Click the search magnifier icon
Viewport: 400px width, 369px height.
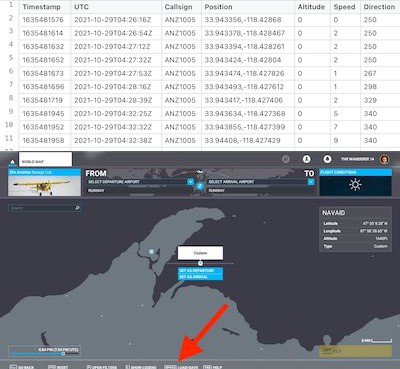click(x=77, y=208)
